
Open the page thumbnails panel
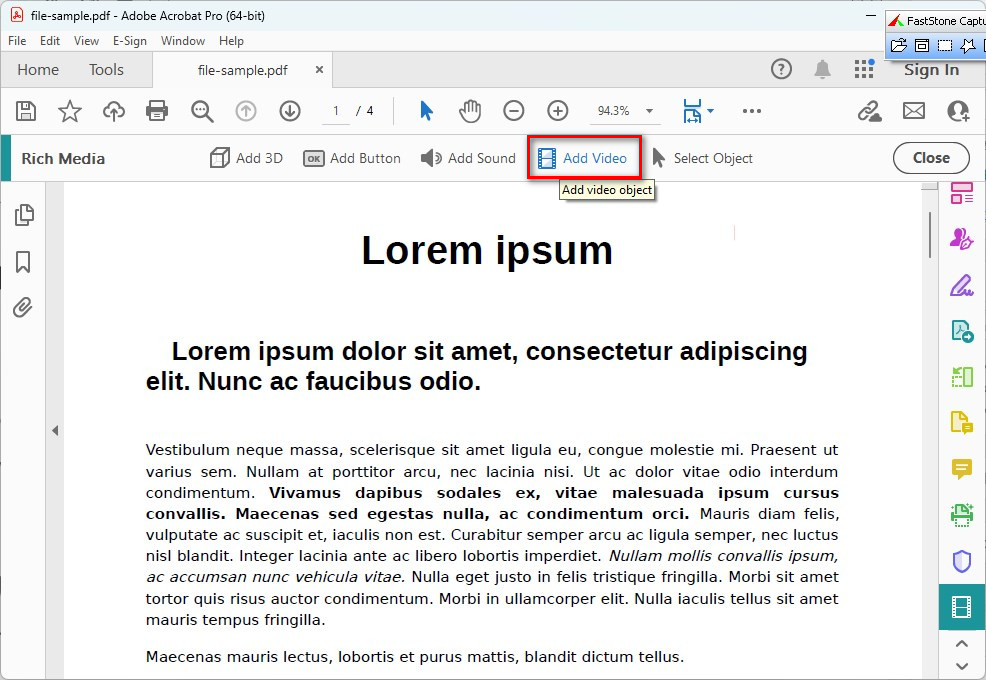pos(22,214)
